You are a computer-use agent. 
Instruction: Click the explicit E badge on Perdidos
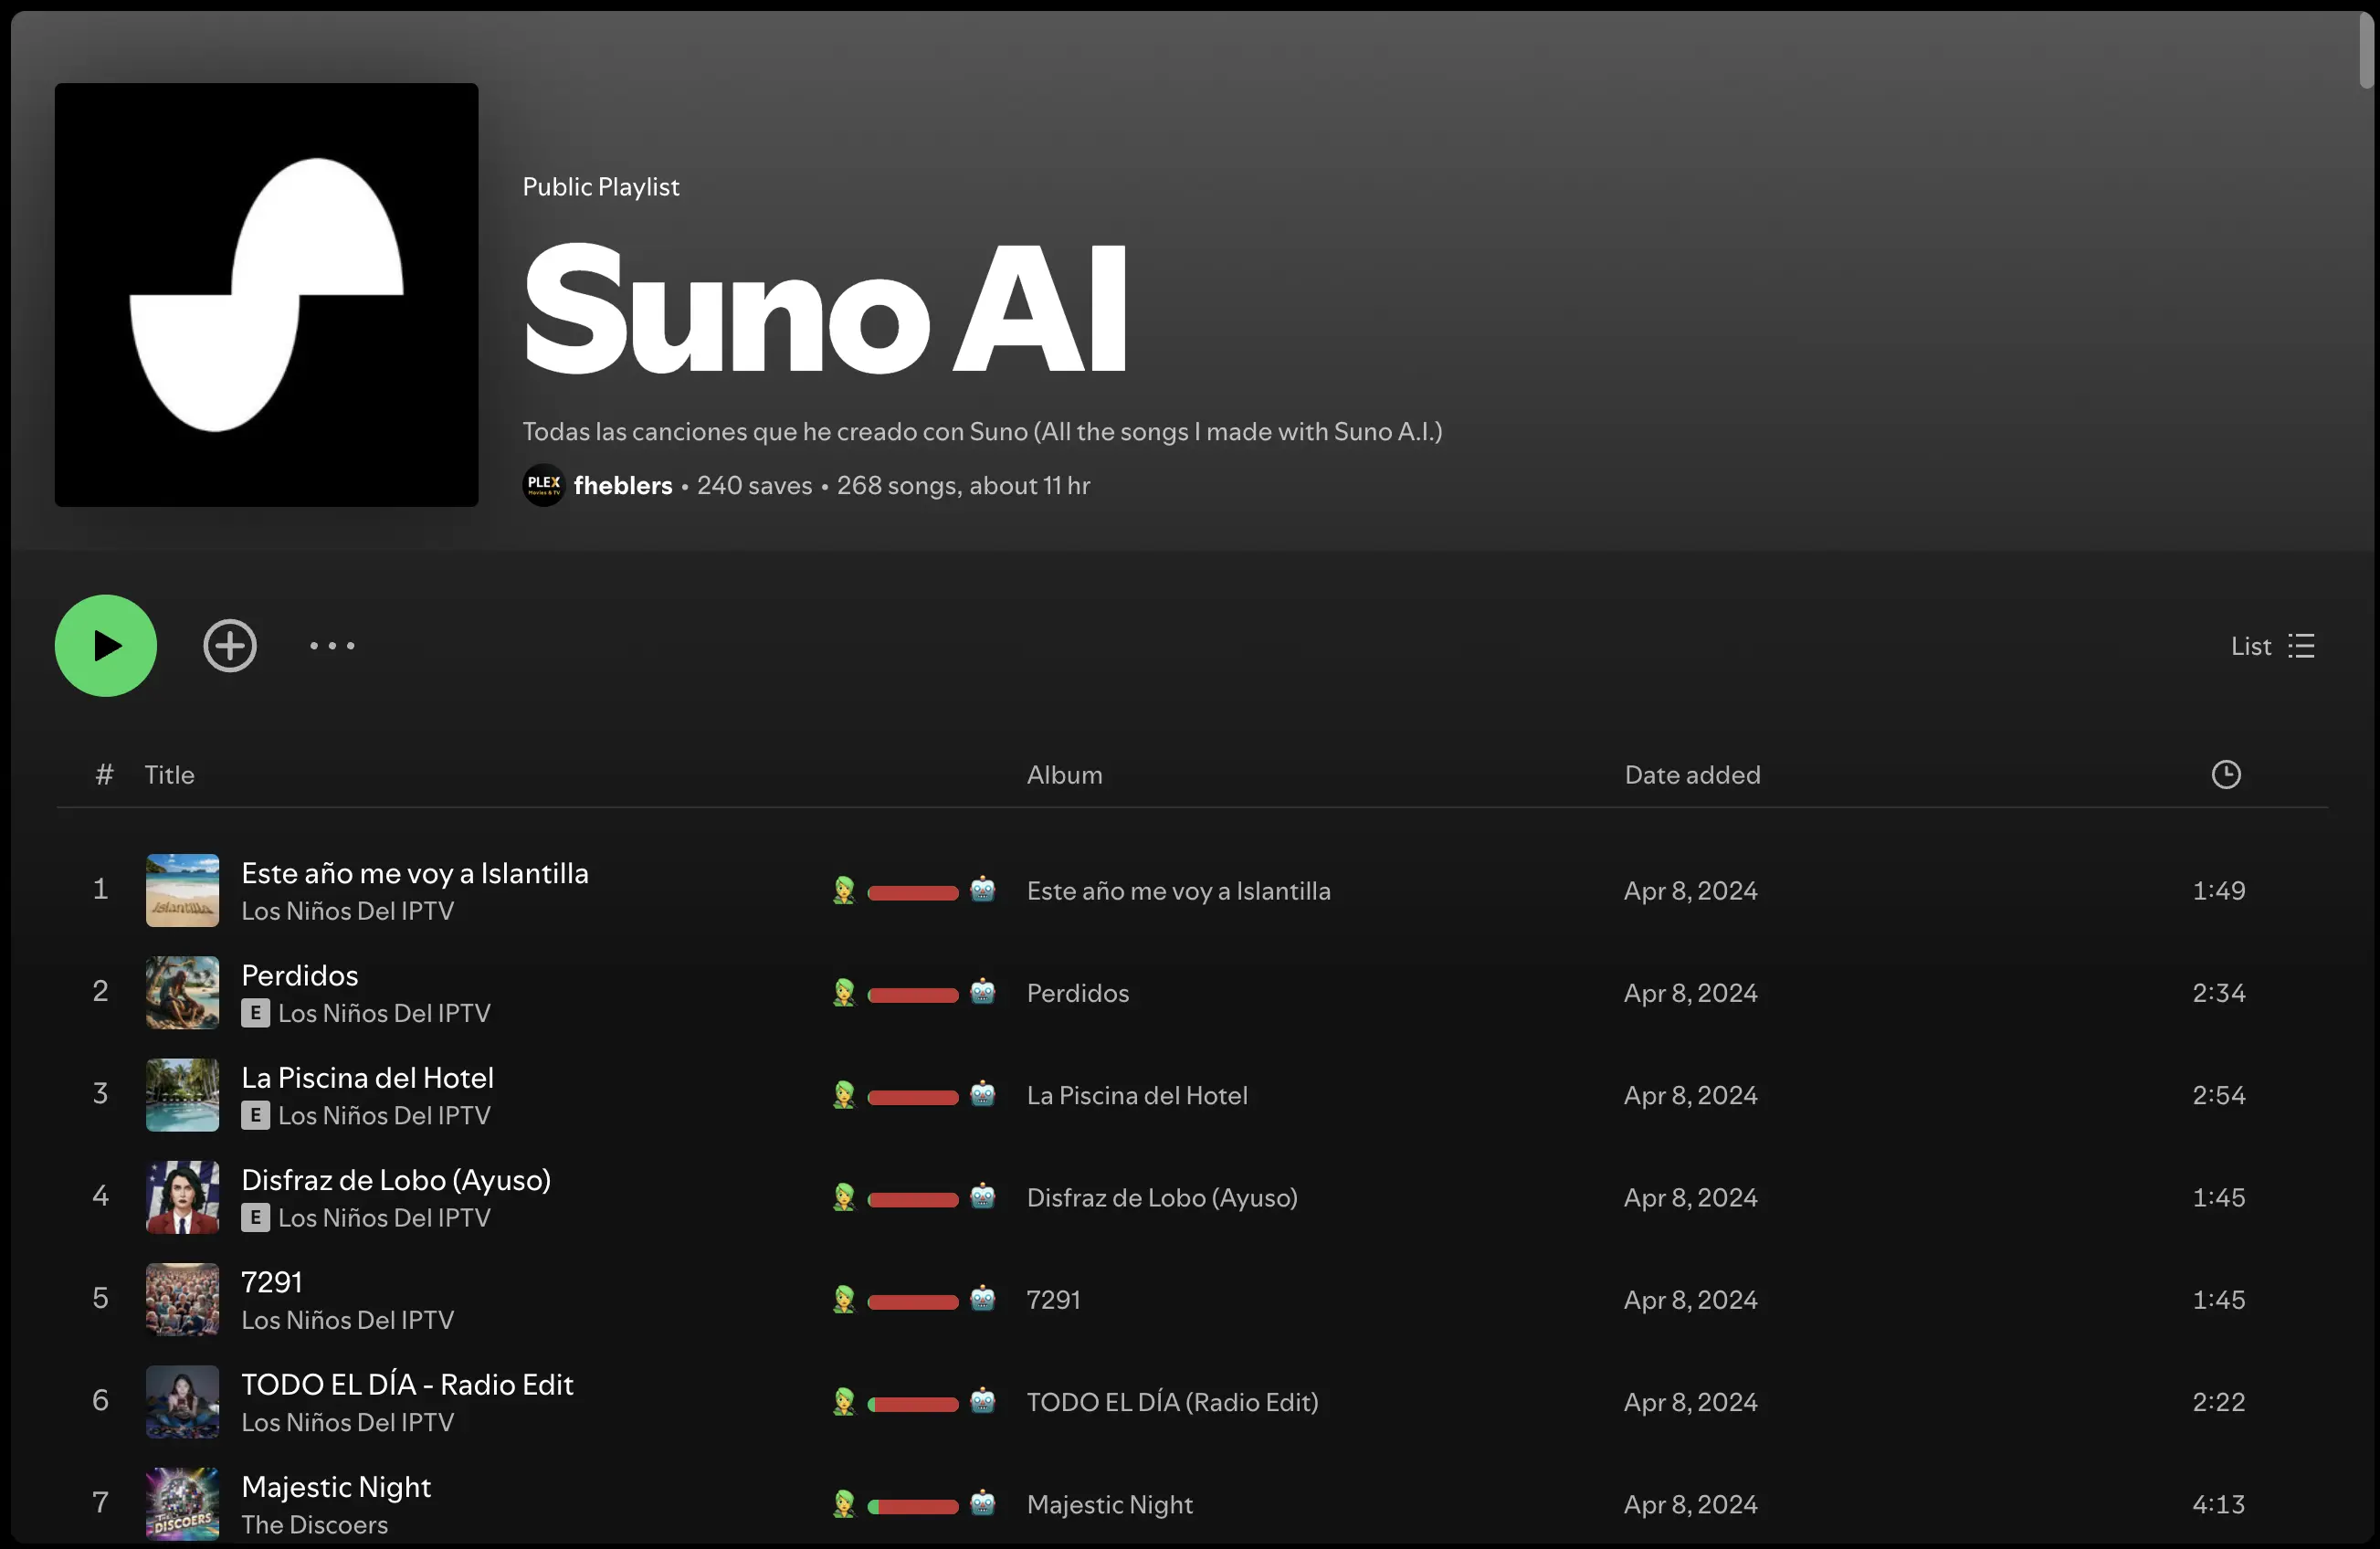point(255,1013)
